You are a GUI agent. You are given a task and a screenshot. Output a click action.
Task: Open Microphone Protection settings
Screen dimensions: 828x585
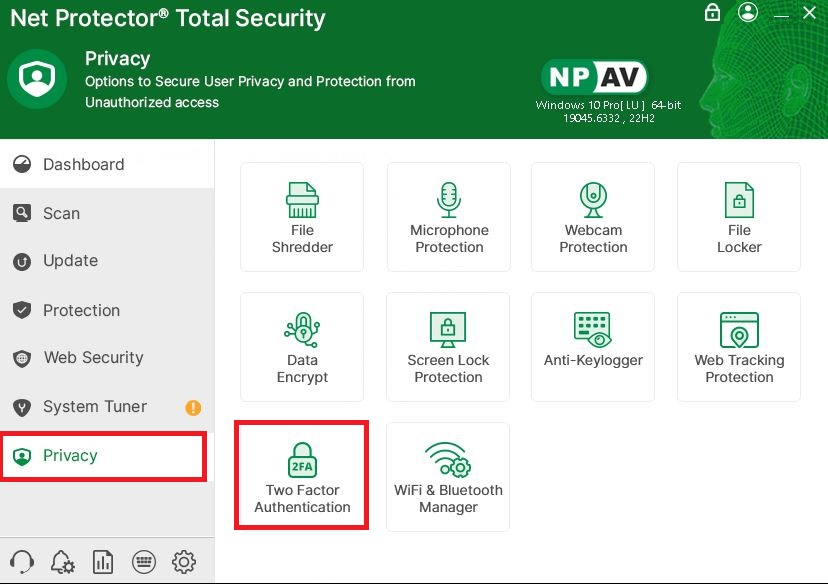[x=449, y=217]
